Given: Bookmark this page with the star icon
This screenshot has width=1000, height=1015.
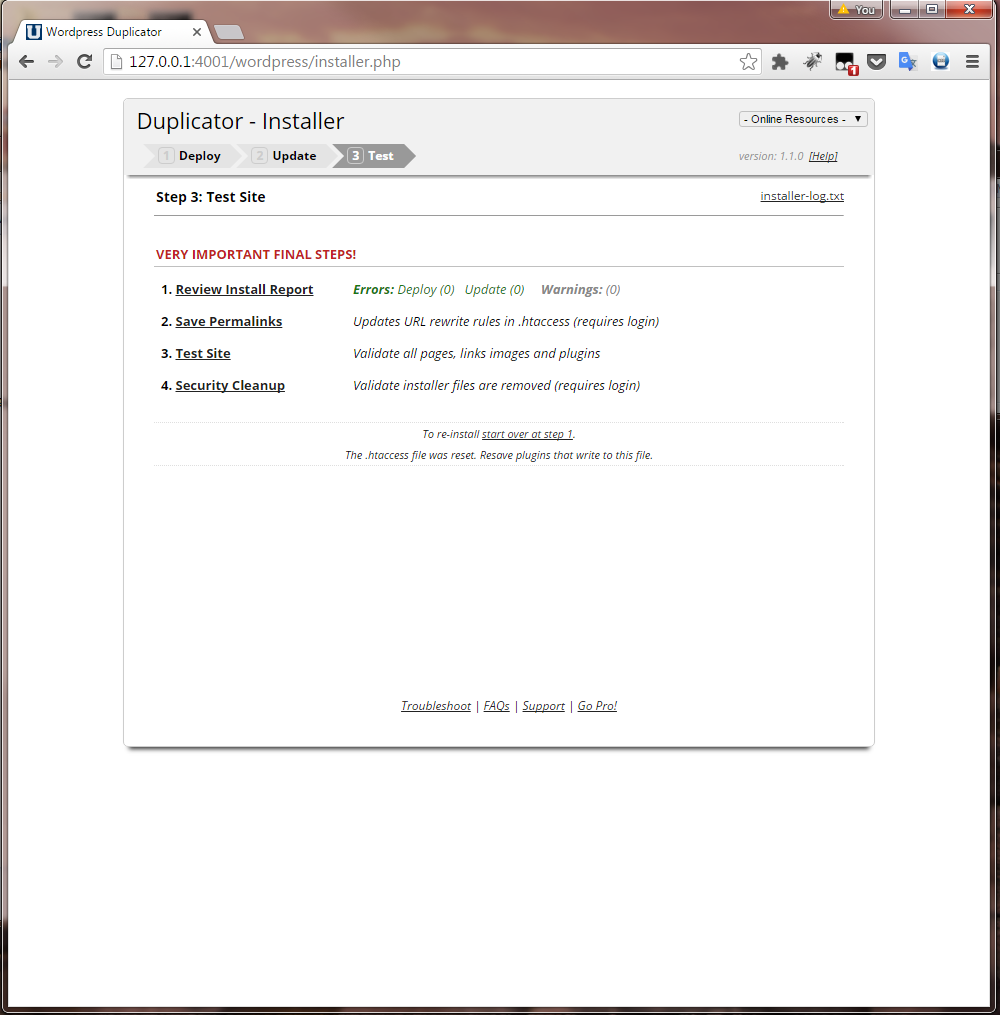Looking at the screenshot, I should [x=748, y=61].
